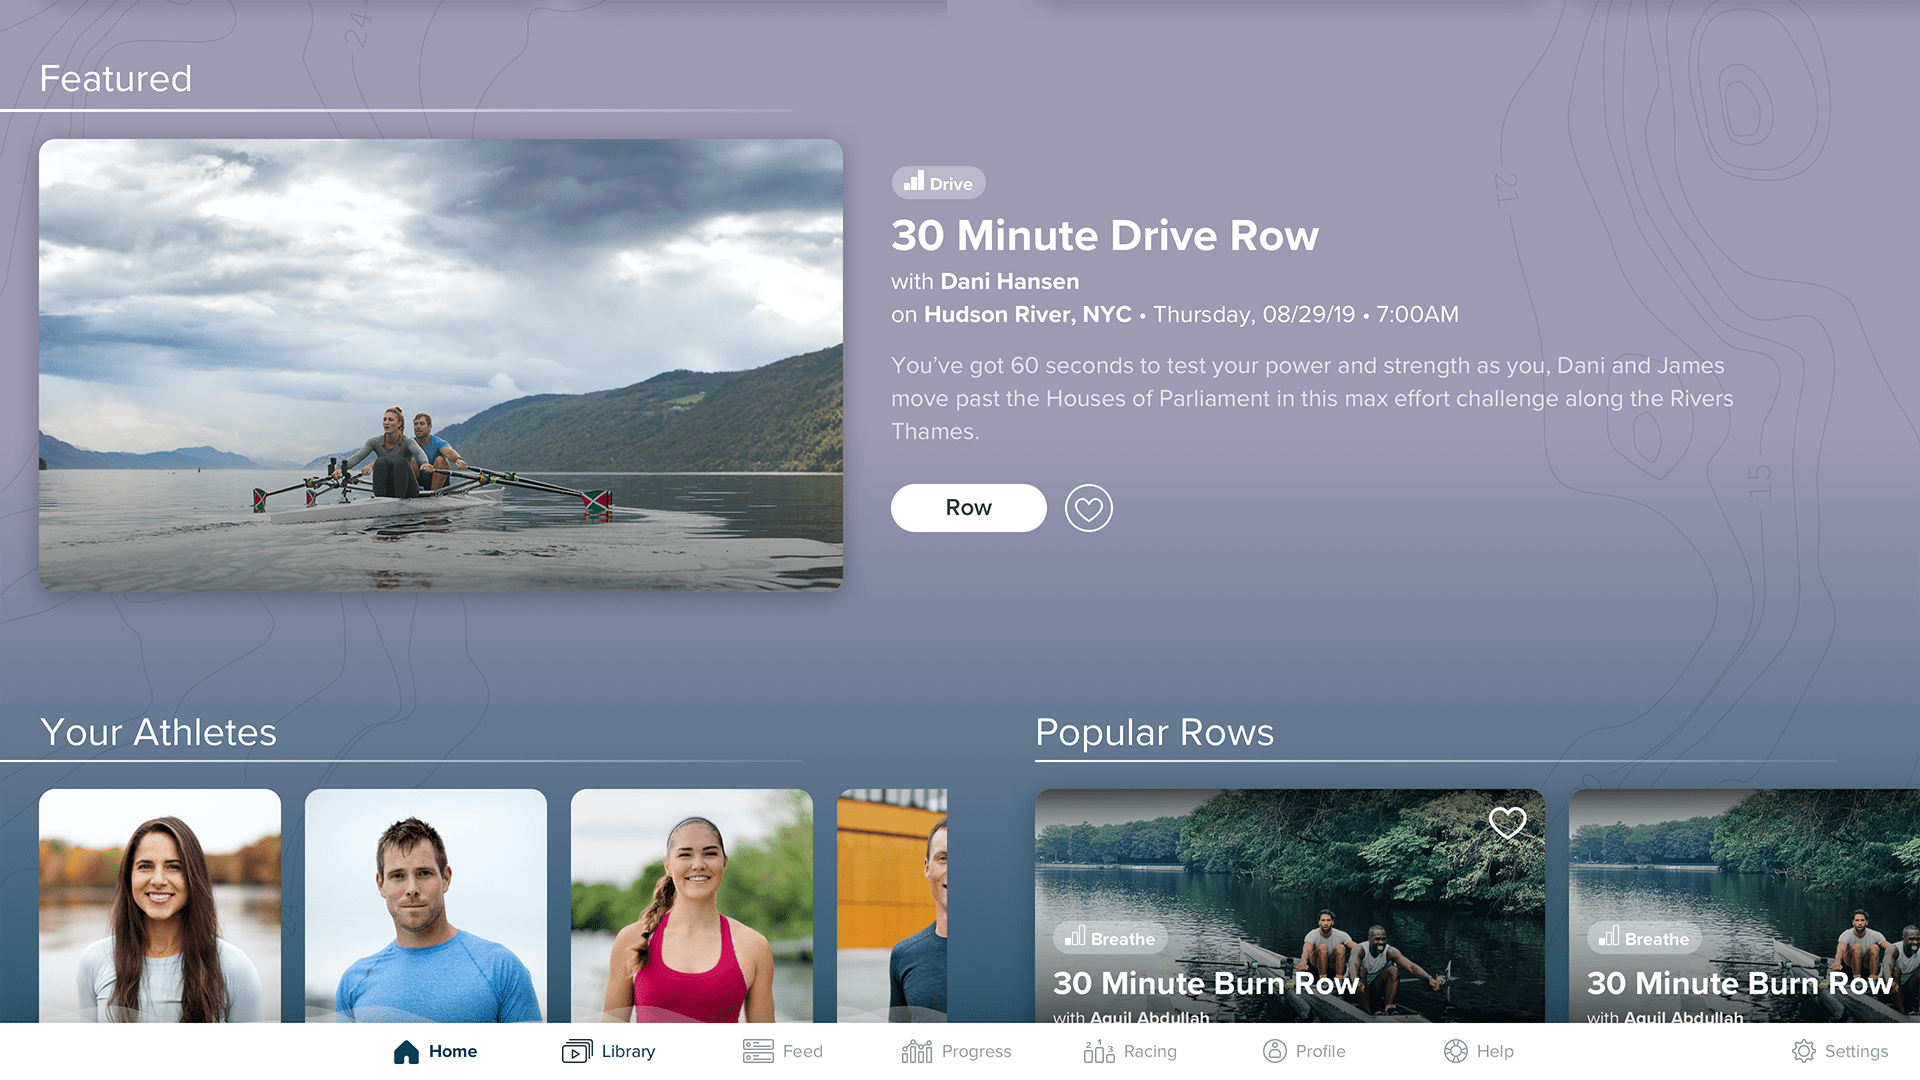Open the Home tab label
The image size is (1920, 1080).
pyautogui.click(x=453, y=1051)
